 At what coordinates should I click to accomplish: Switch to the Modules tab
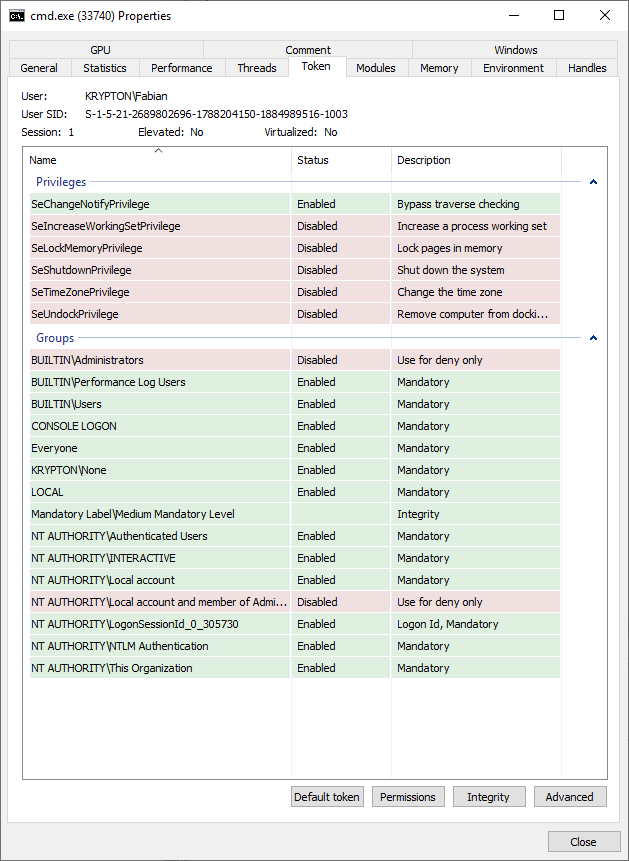[x=375, y=68]
